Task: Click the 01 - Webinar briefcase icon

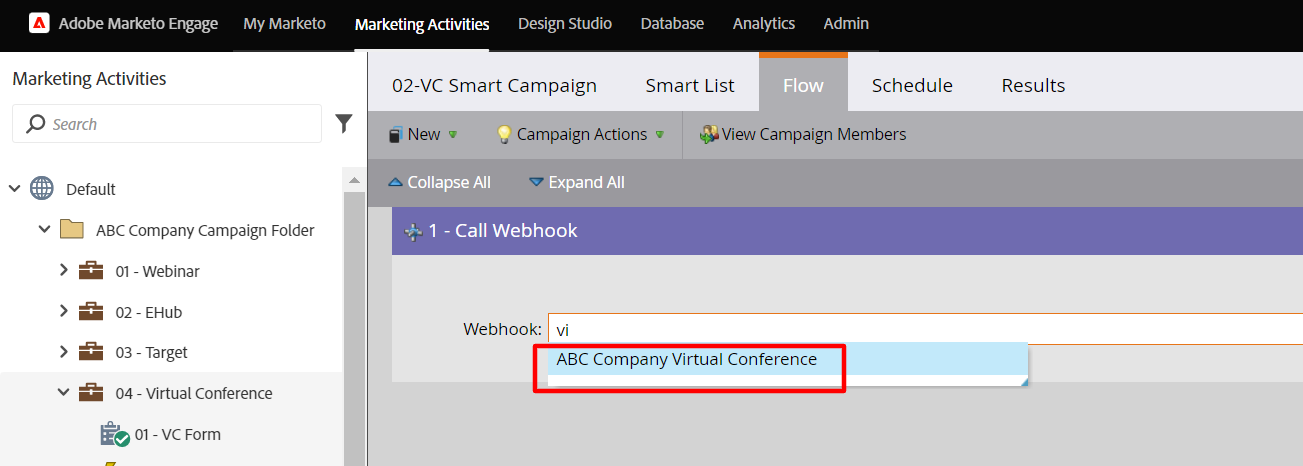Action: point(91,271)
